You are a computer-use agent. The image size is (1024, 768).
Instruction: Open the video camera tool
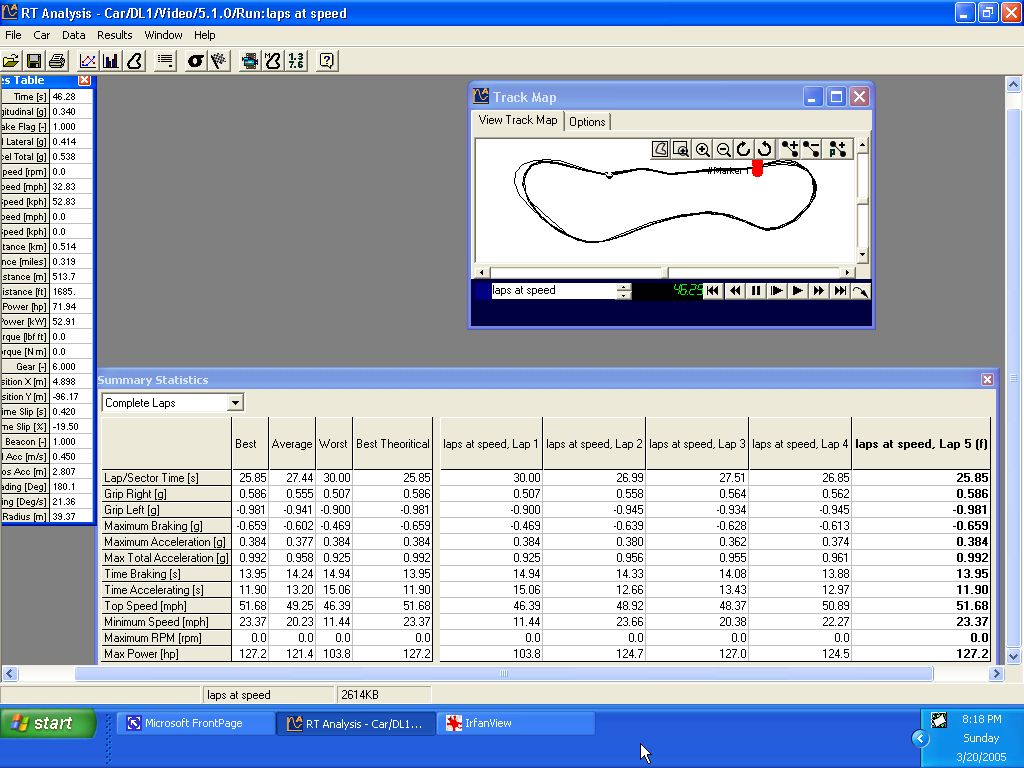[250, 61]
